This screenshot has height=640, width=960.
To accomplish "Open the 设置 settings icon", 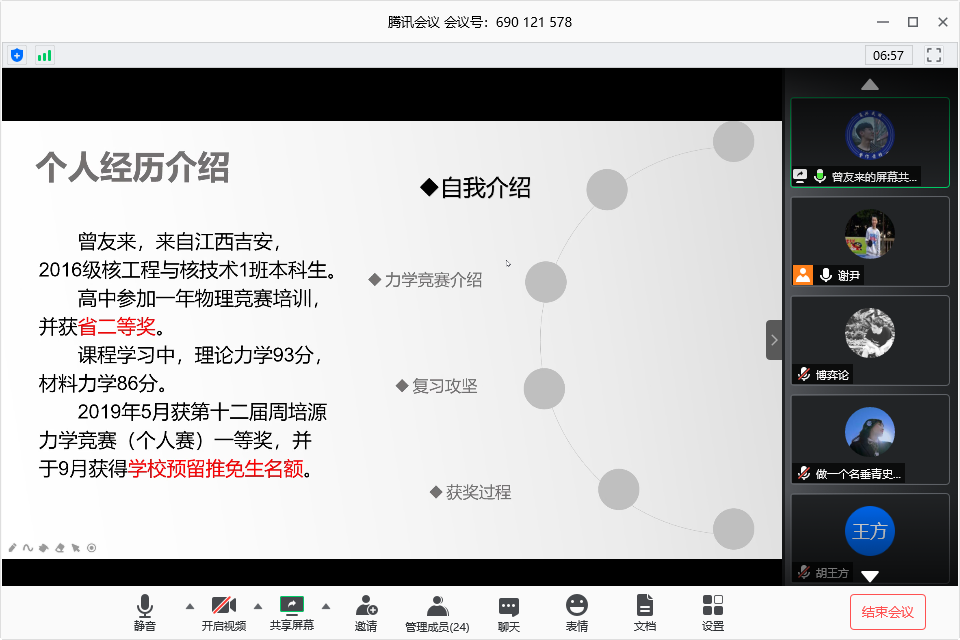I will tap(713, 612).
